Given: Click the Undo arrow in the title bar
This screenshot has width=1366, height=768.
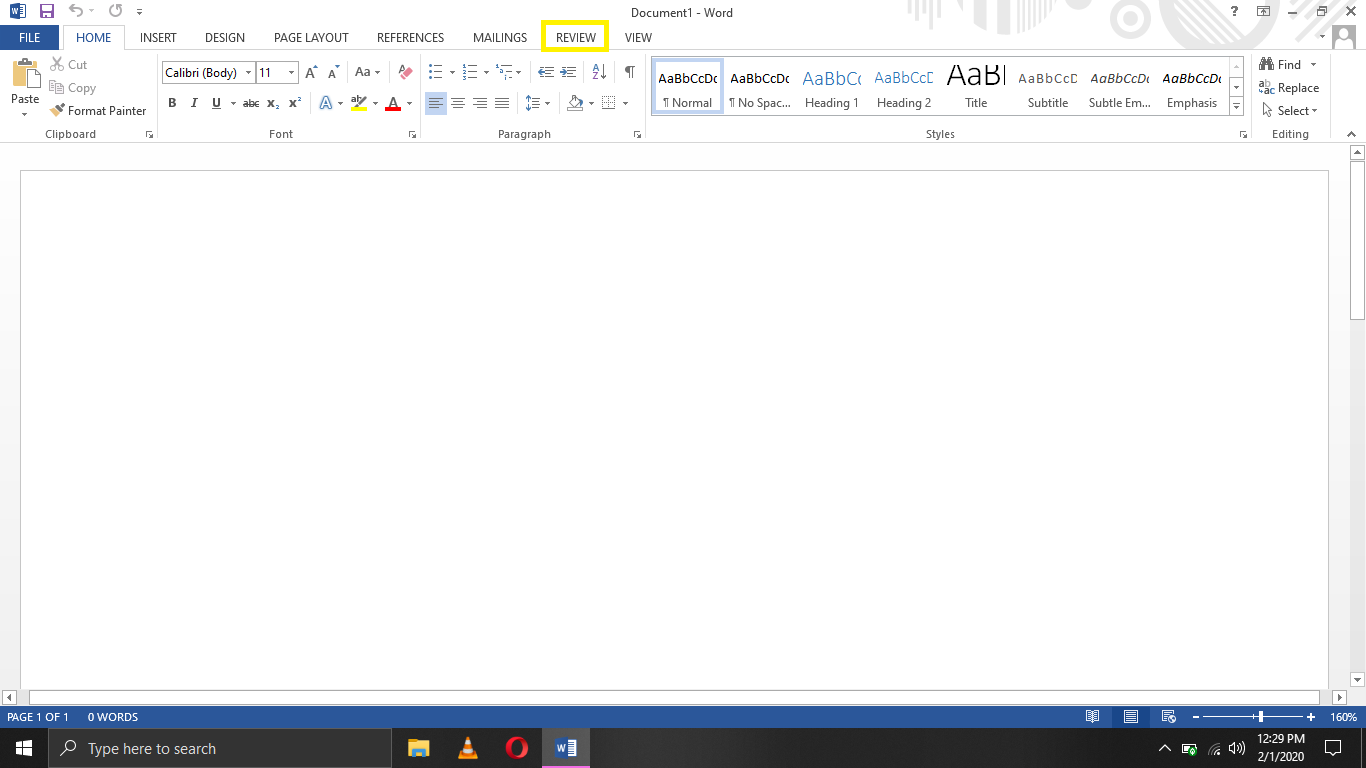Looking at the screenshot, I should [x=76, y=12].
